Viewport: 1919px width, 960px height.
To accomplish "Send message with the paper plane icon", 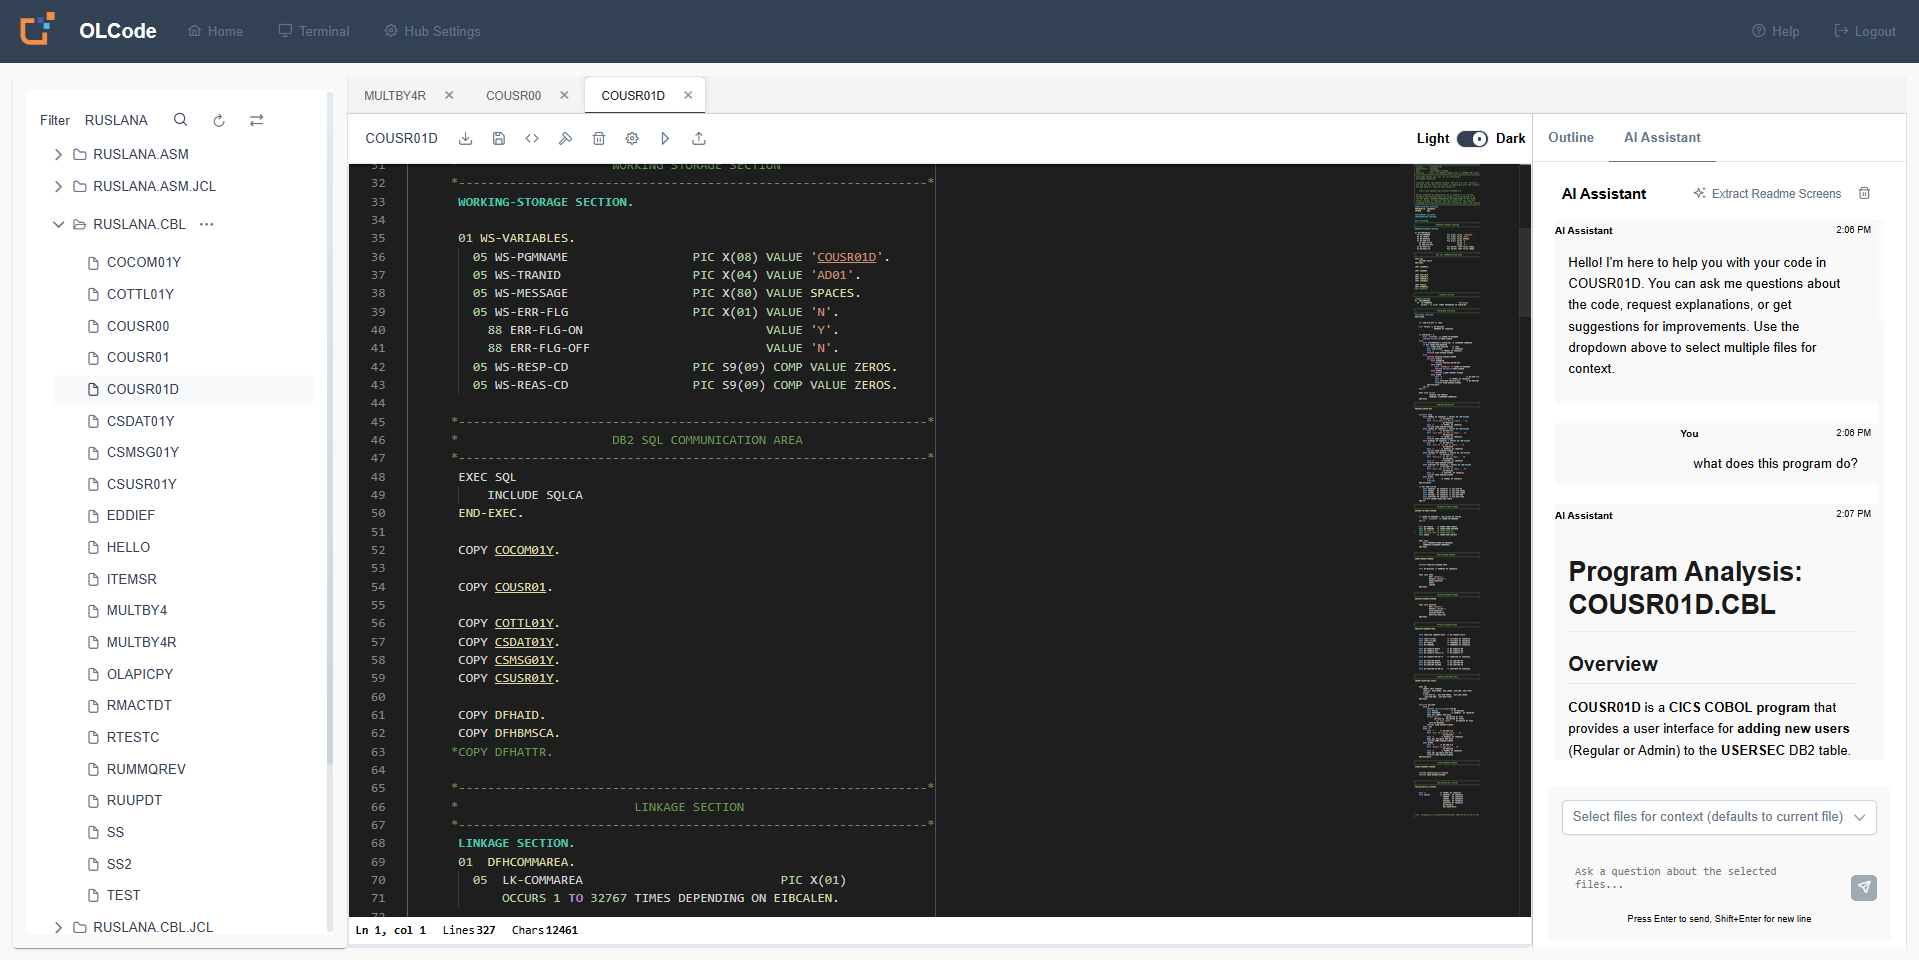I will [x=1863, y=888].
